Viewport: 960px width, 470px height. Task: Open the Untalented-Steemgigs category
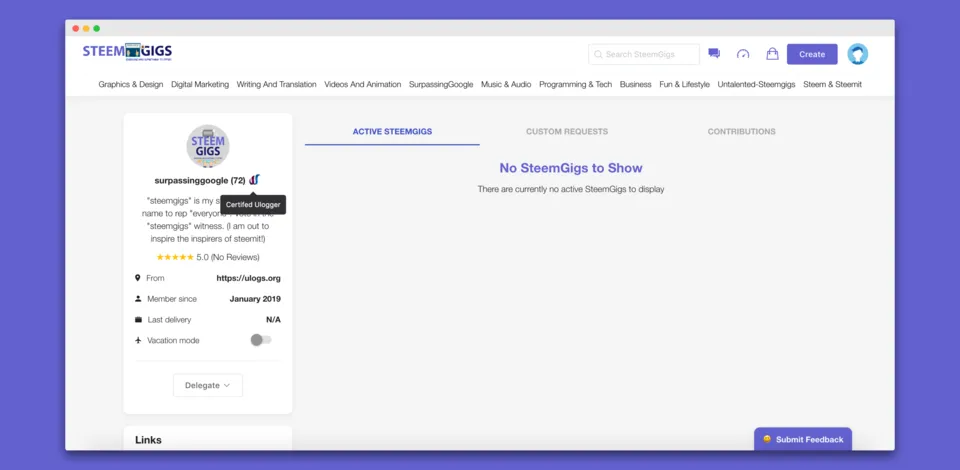757,84
